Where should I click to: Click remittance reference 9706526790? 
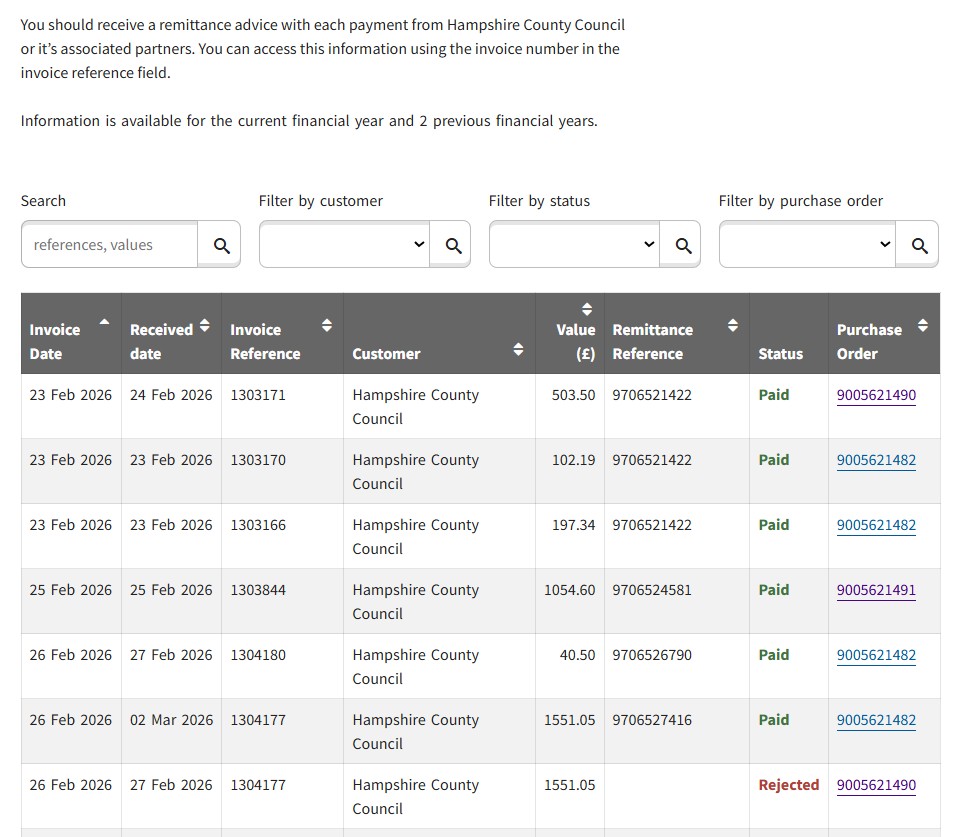652,655
